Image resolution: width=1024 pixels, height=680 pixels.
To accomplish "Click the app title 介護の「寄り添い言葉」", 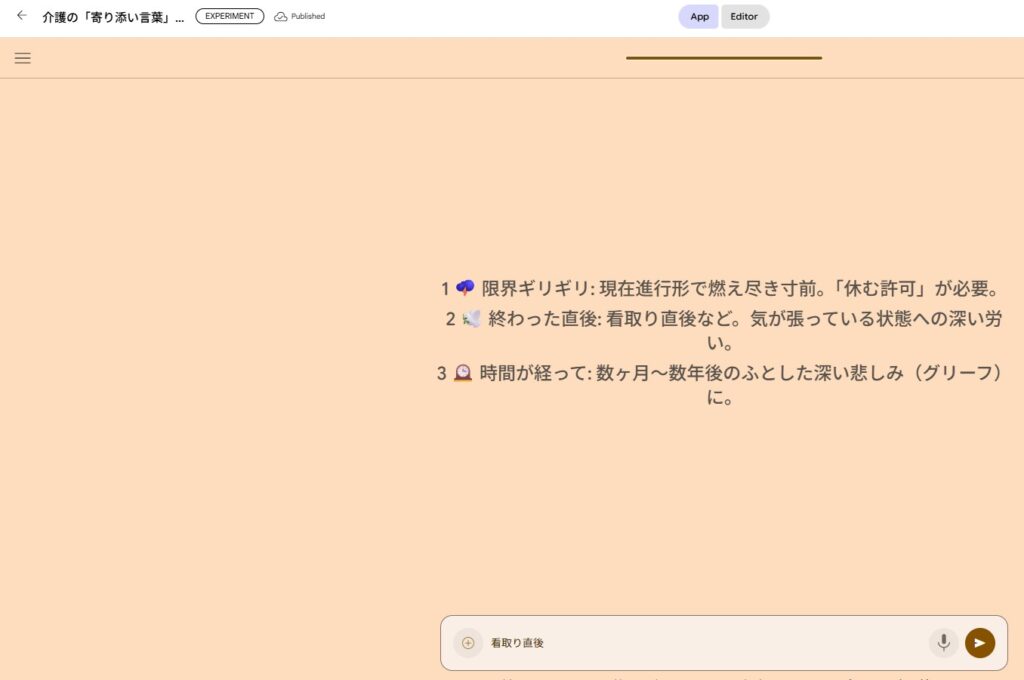I will (x=113, y=17).
